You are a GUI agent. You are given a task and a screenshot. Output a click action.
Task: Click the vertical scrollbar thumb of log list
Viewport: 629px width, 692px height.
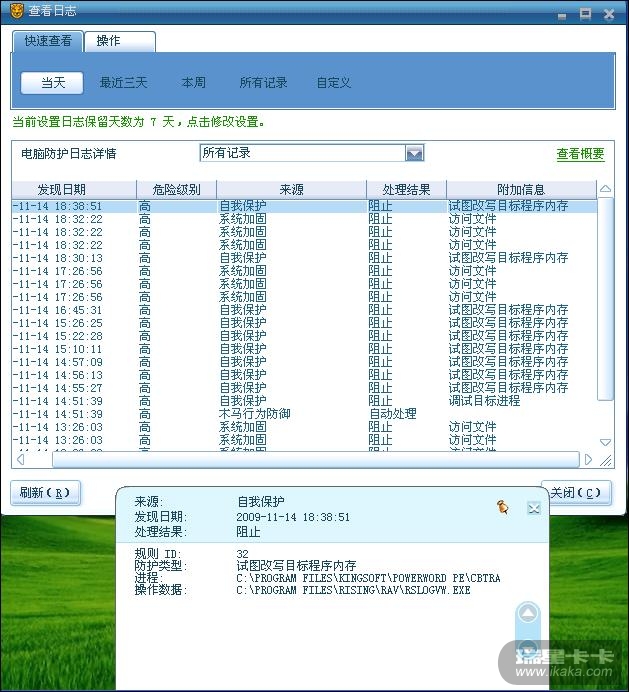[x=606, y=299]
